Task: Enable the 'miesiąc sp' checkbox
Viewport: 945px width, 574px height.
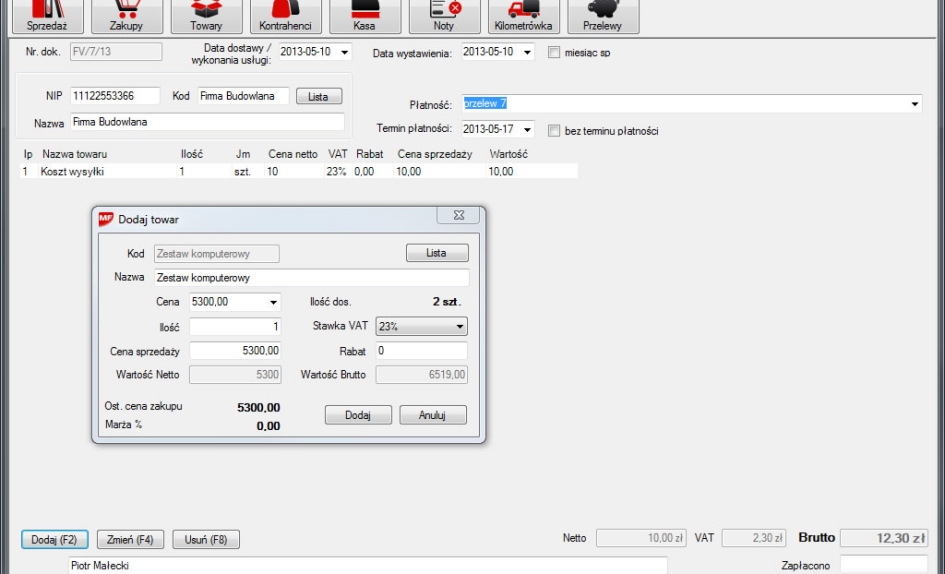Action: (554, 52)
